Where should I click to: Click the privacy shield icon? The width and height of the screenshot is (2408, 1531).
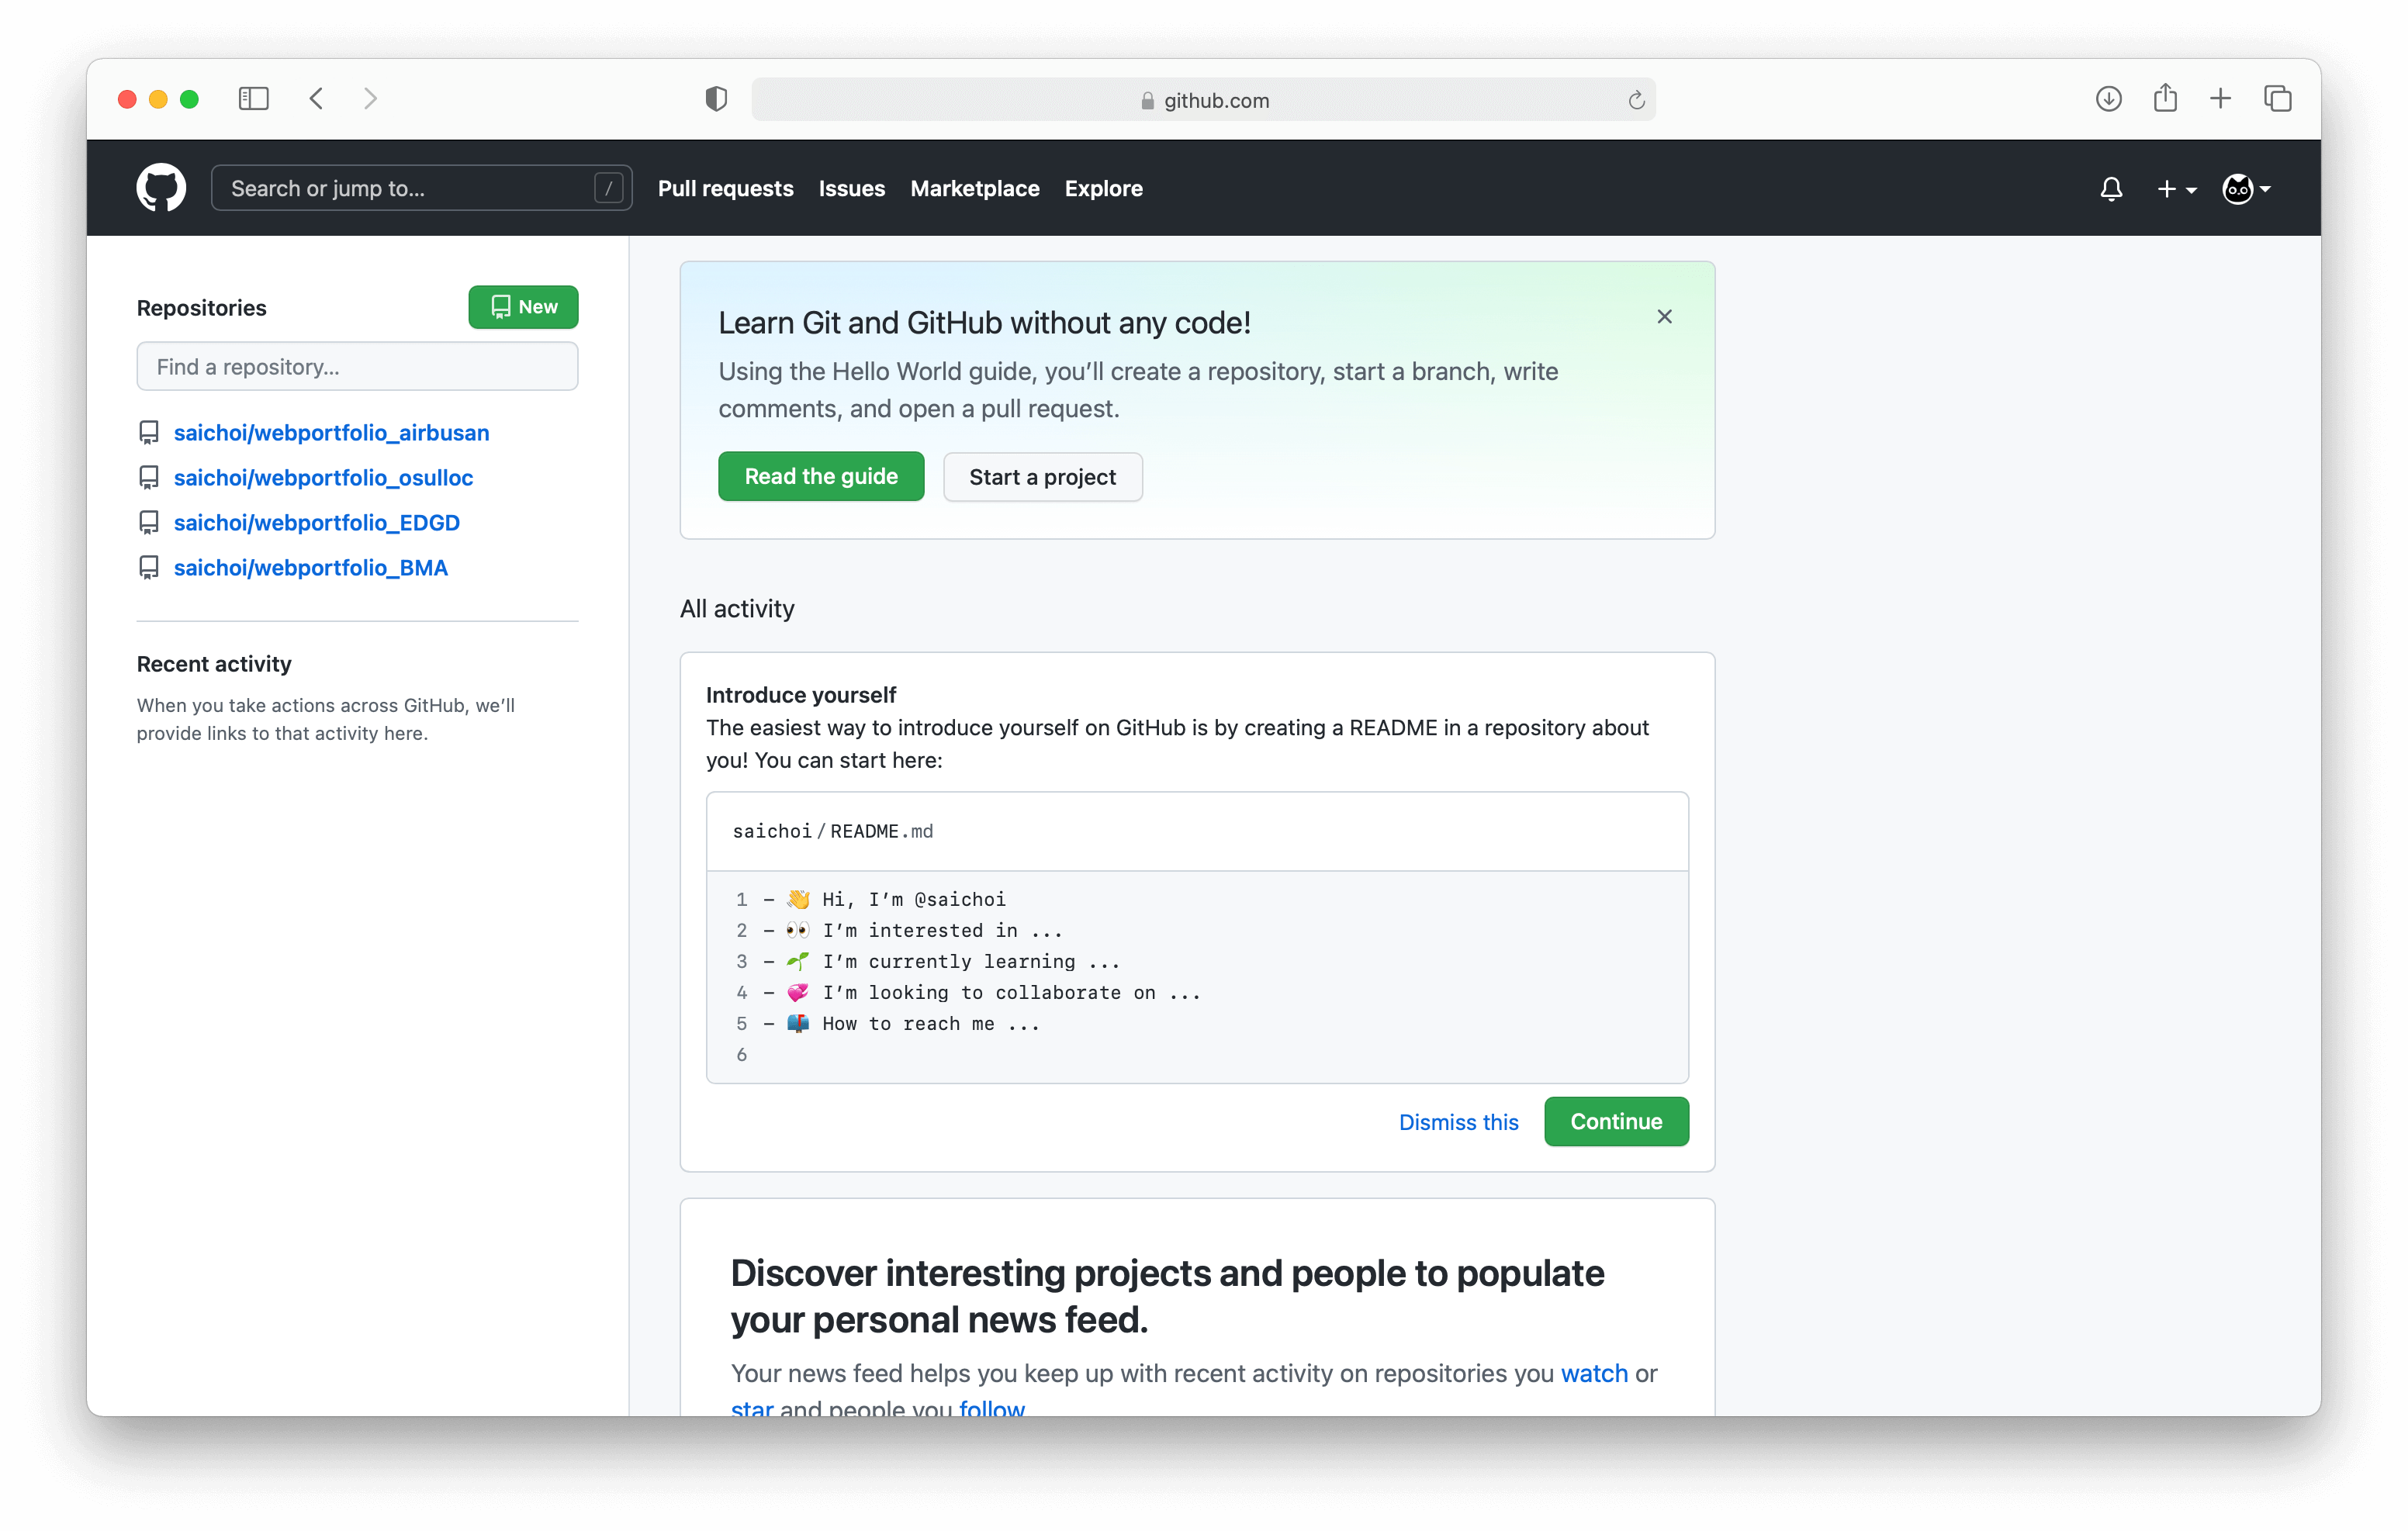coord(716,99)
